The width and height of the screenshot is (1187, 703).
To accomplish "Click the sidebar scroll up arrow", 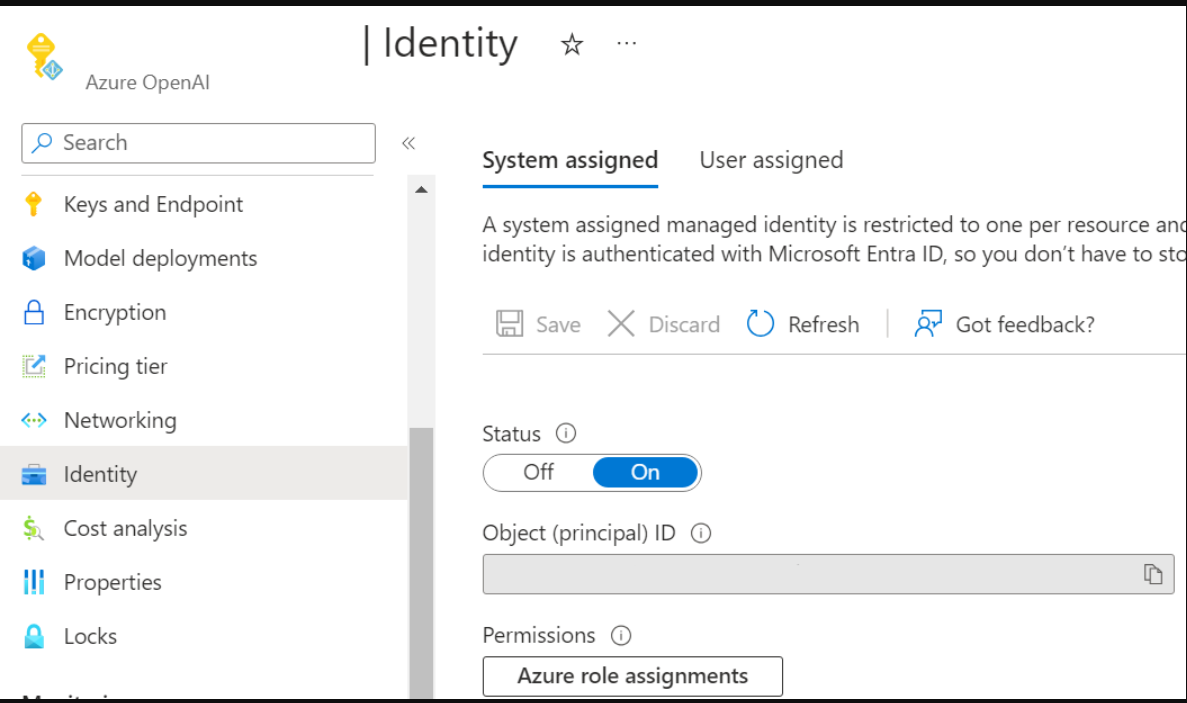I will pos(421,190).
